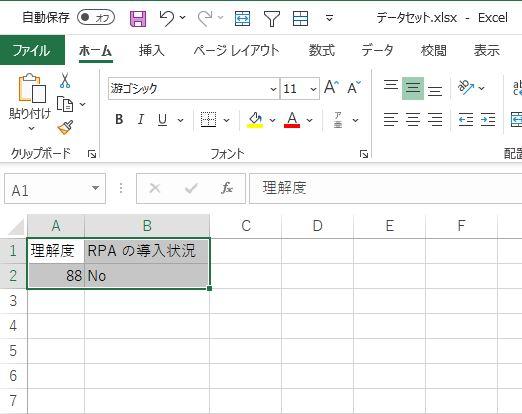Open the ファイル tab
Screen dimensions: 522x414
(x=32, y=50)
